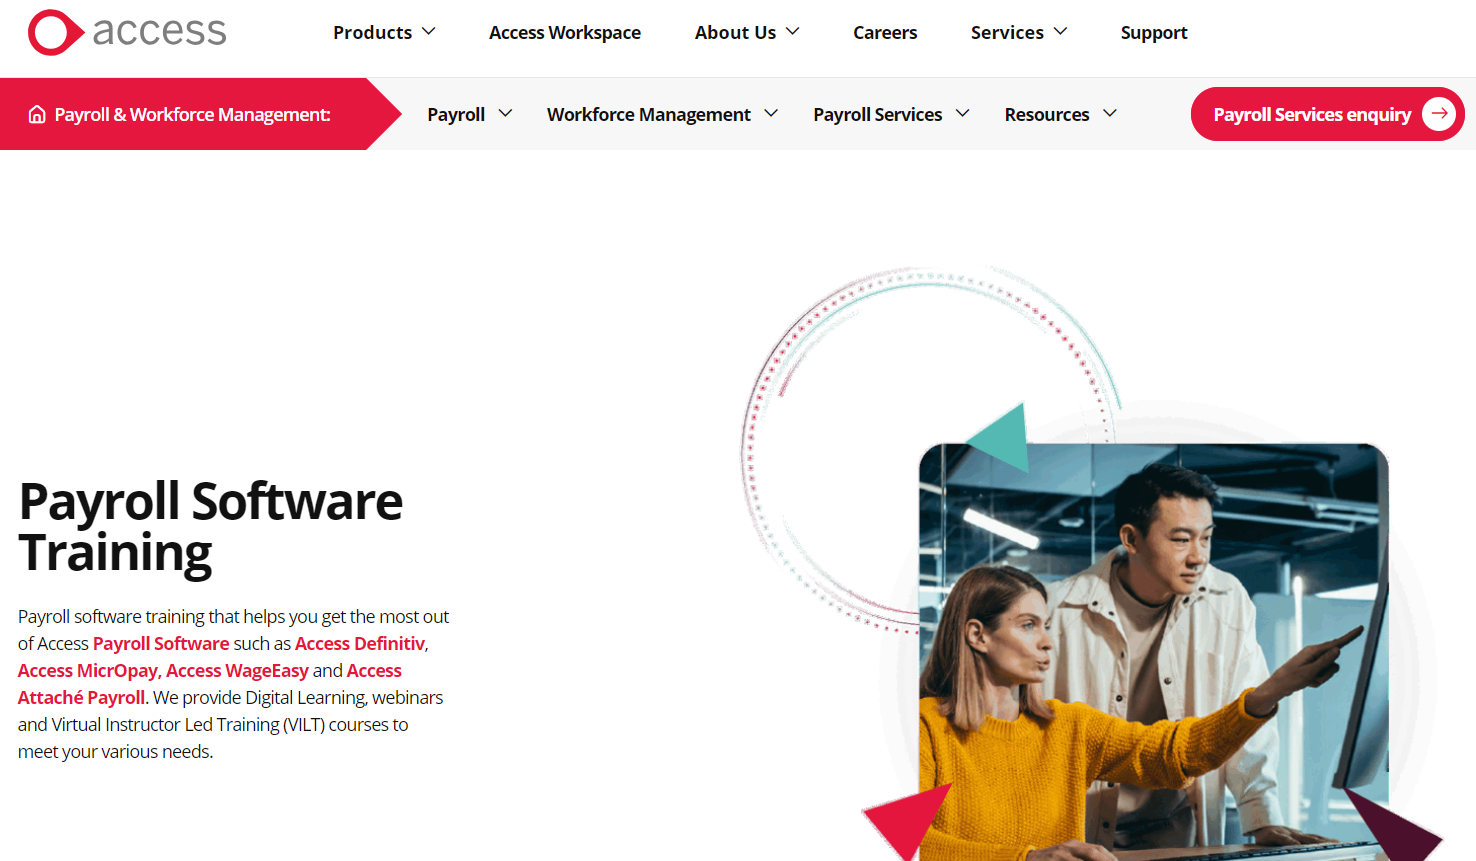Go to Access Workspace

coord(565,32)
